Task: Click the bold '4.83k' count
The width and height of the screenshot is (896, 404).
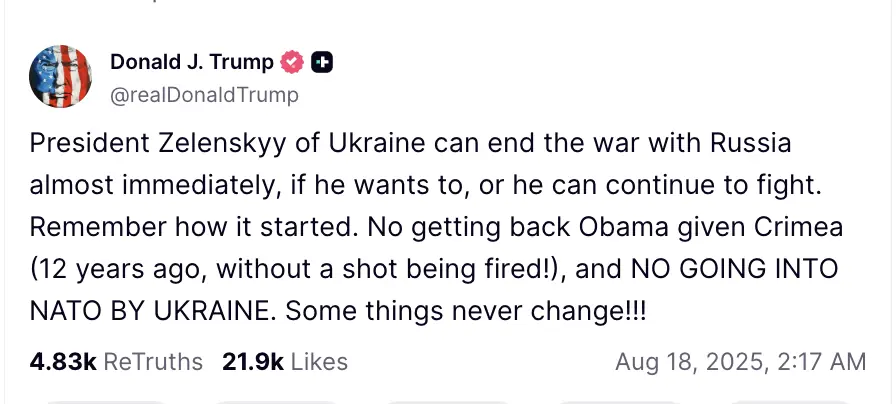Action: [x=62, y=361]
